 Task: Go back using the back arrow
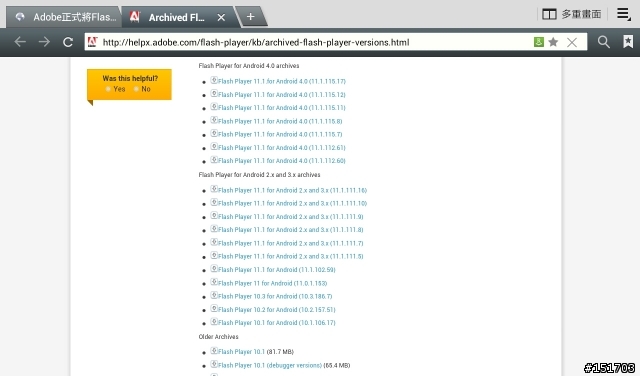click(x=20, y=42)
